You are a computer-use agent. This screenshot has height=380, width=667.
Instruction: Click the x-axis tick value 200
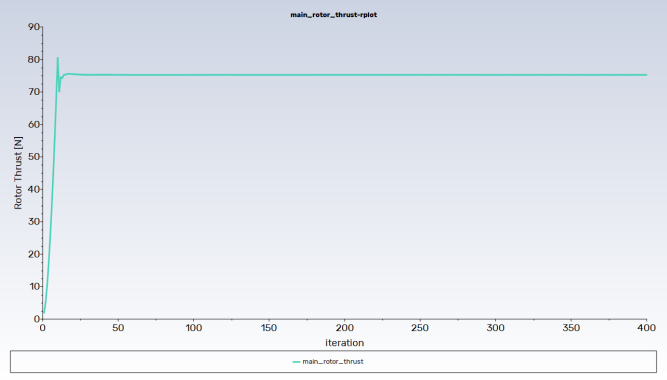[x=345, y=328]
